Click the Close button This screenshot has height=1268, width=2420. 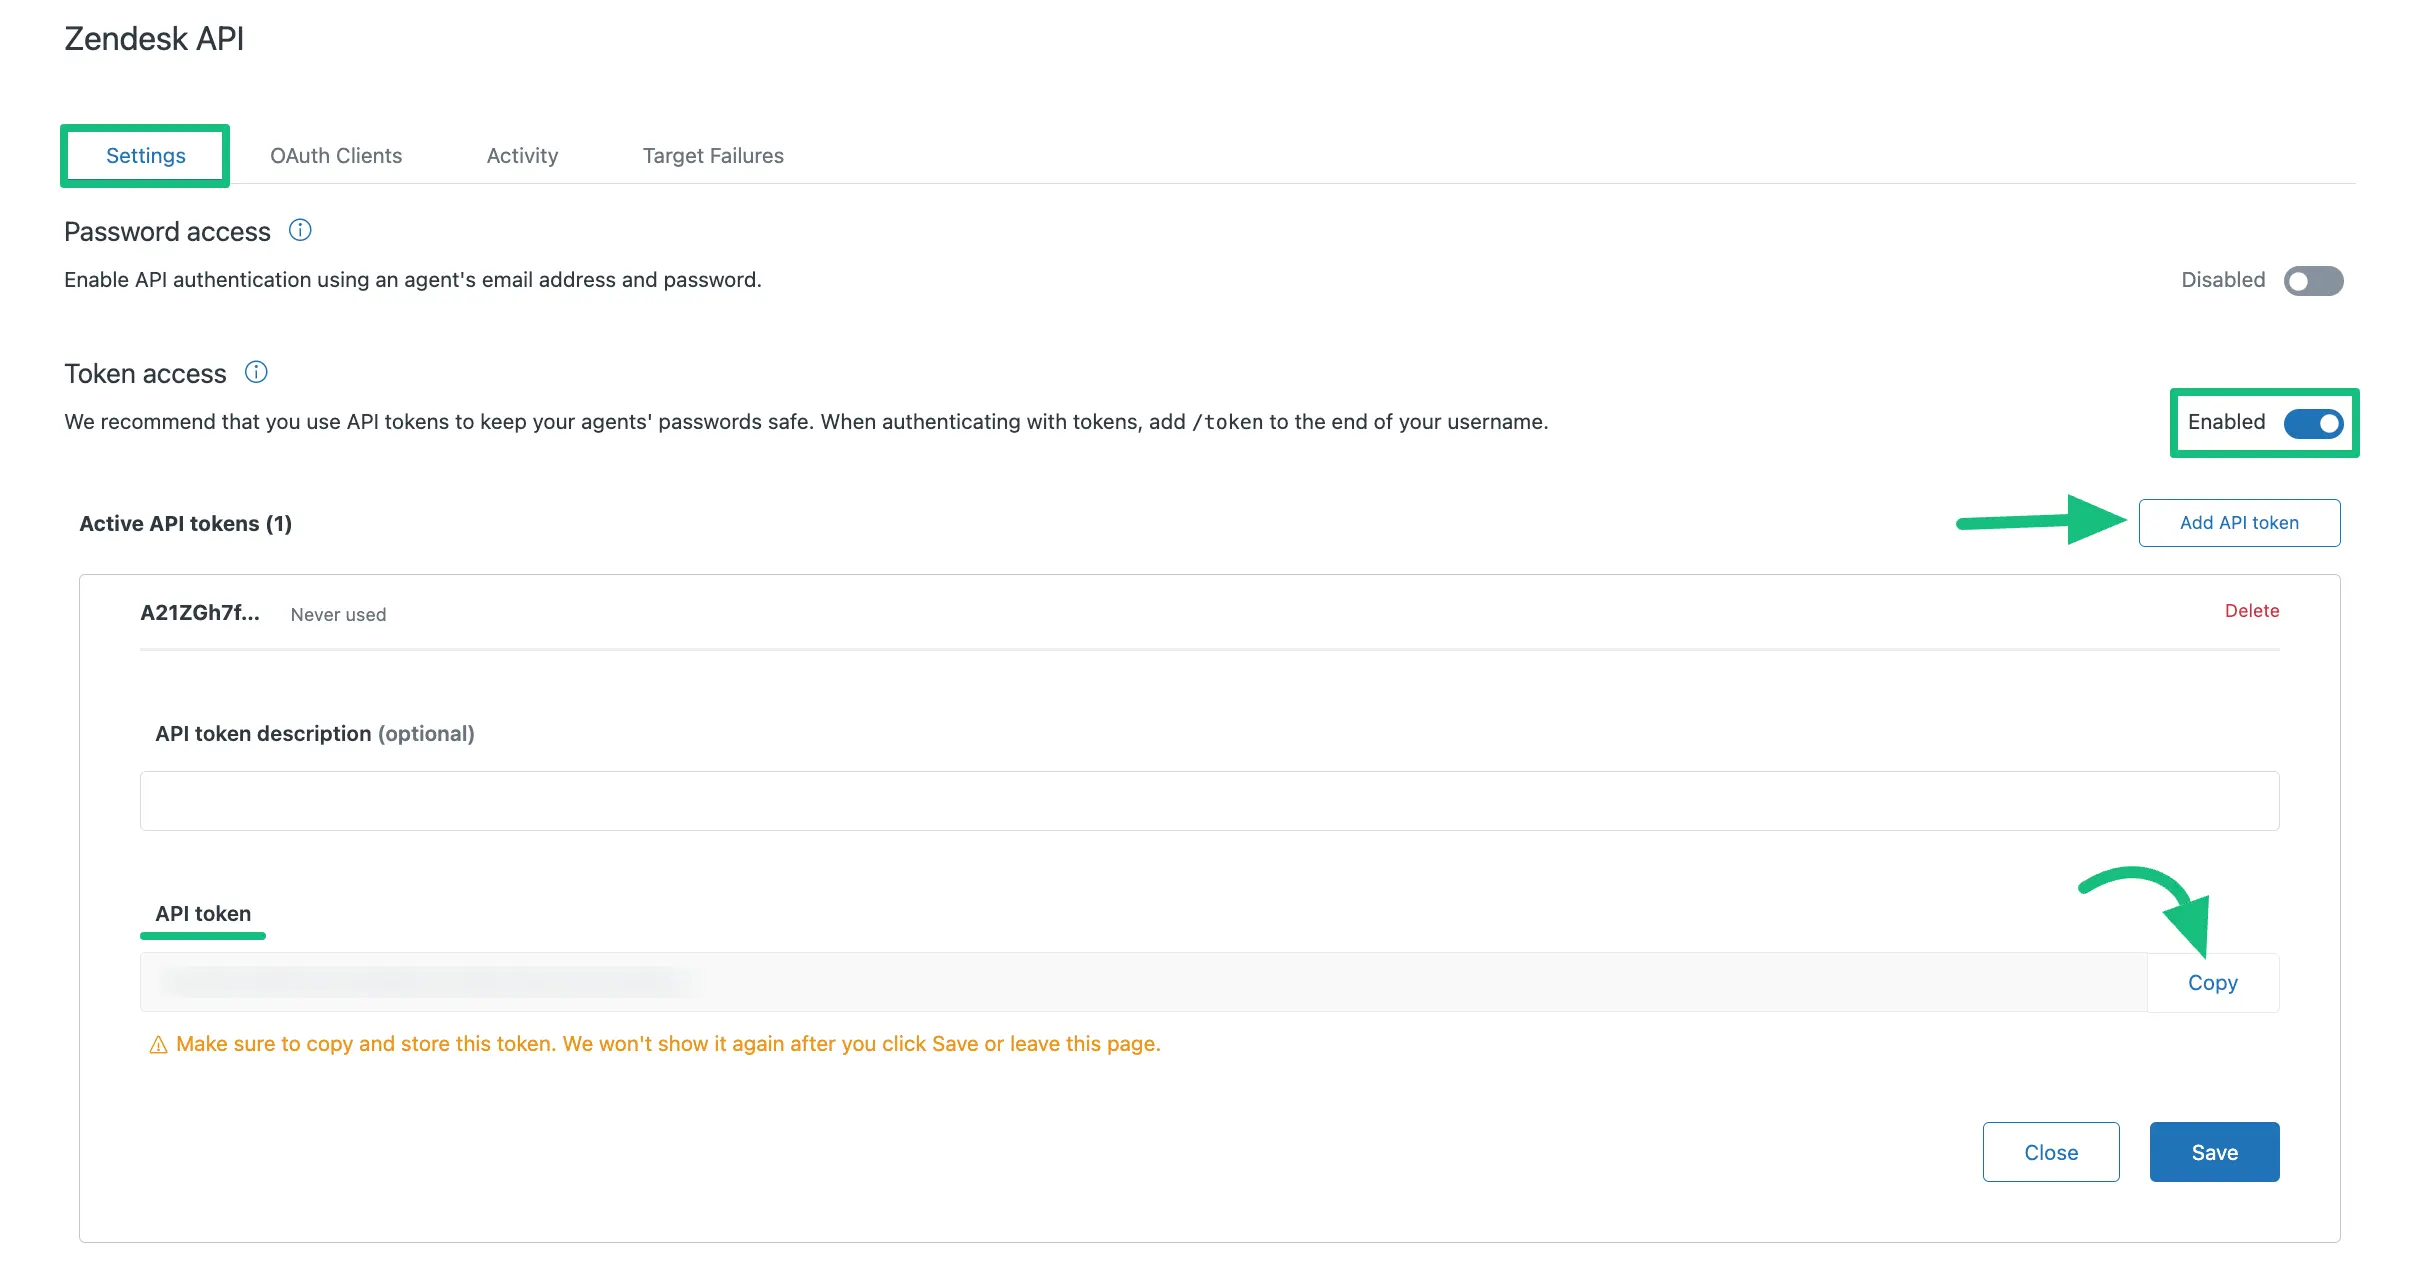2050,1151
